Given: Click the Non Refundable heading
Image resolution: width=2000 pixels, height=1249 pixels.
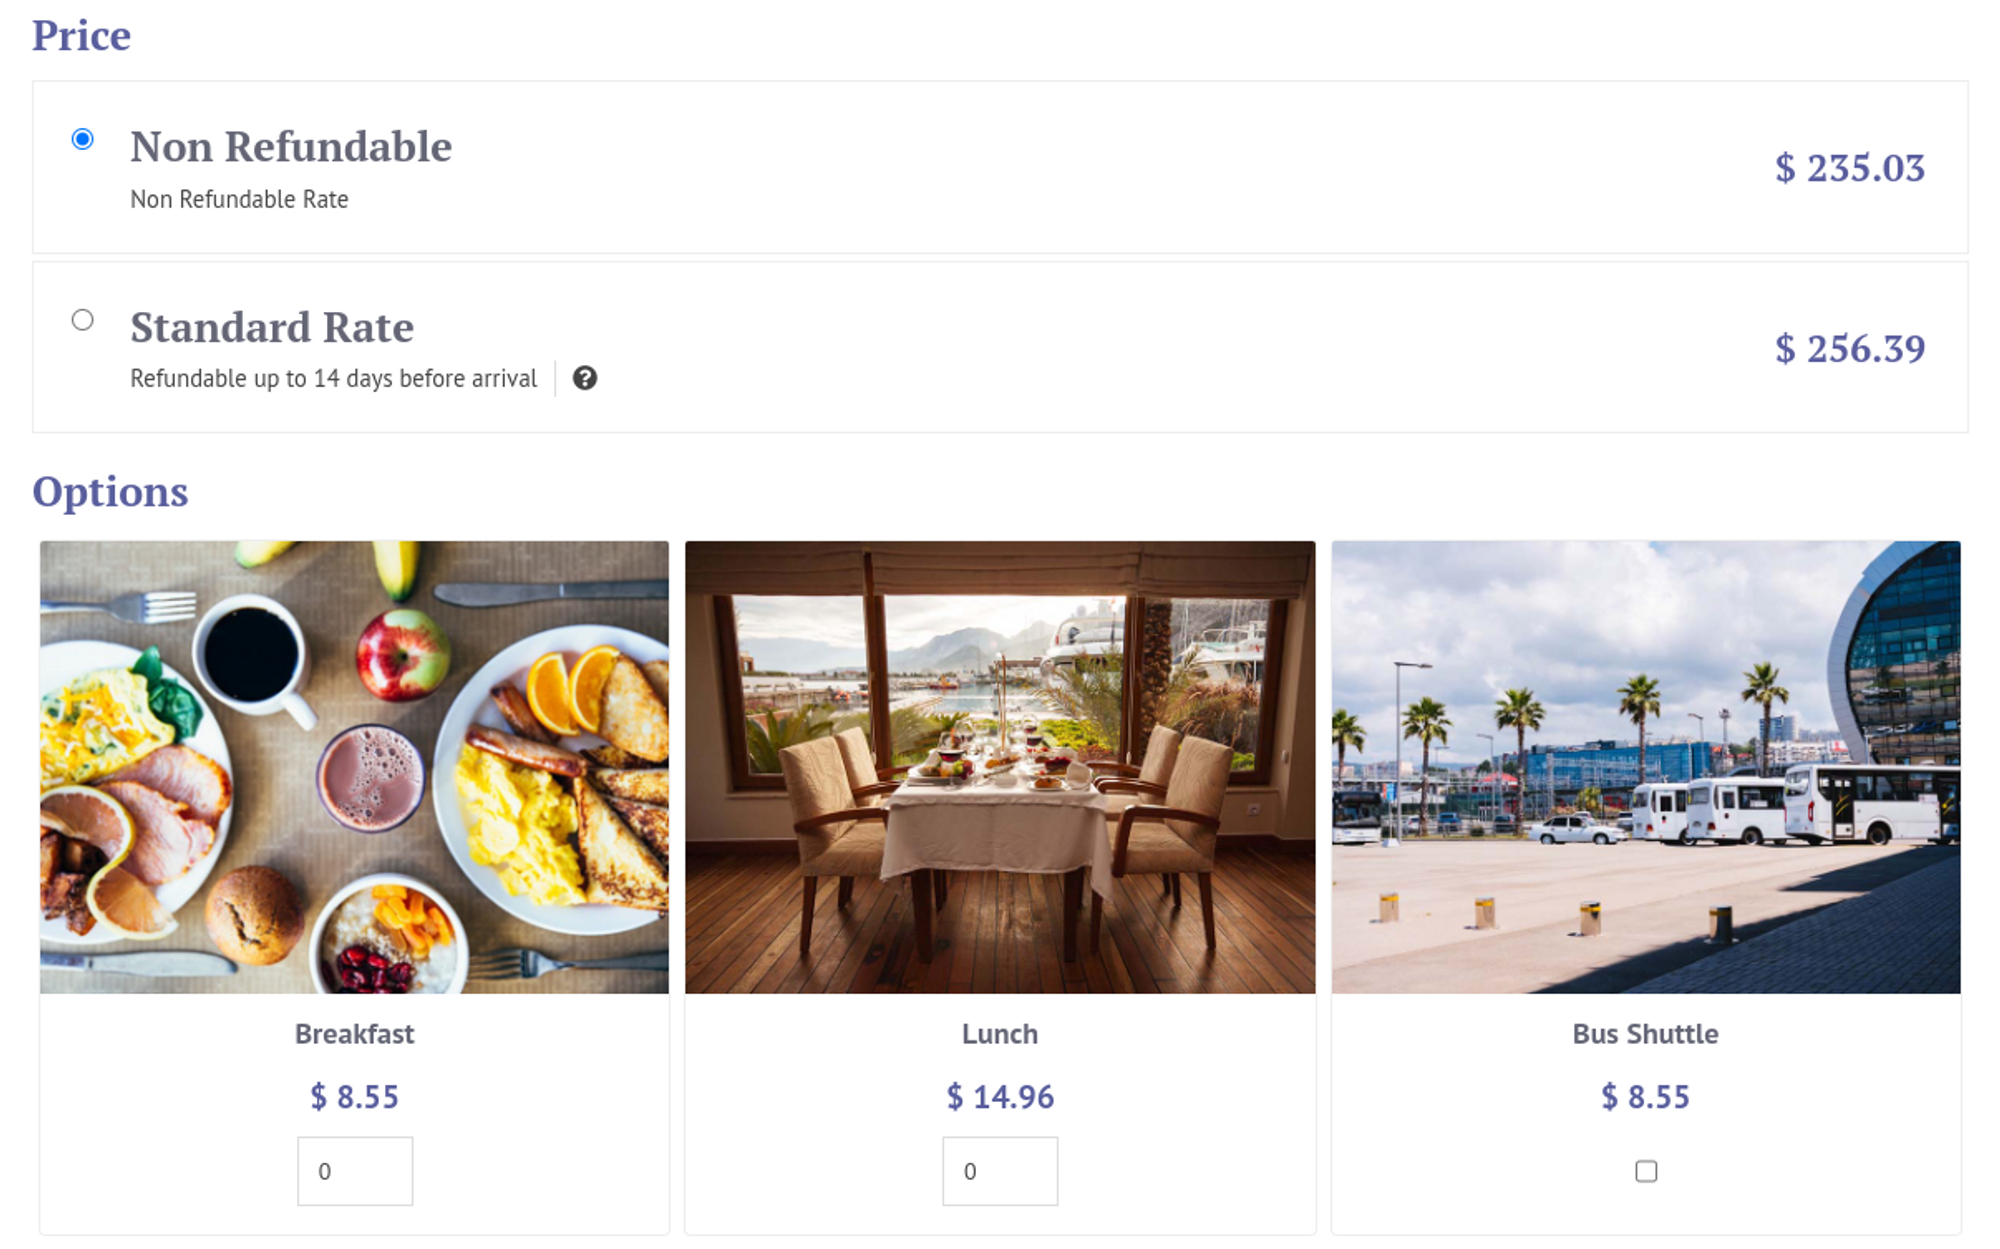Looking at the screenshot, I should click(291, 147).
